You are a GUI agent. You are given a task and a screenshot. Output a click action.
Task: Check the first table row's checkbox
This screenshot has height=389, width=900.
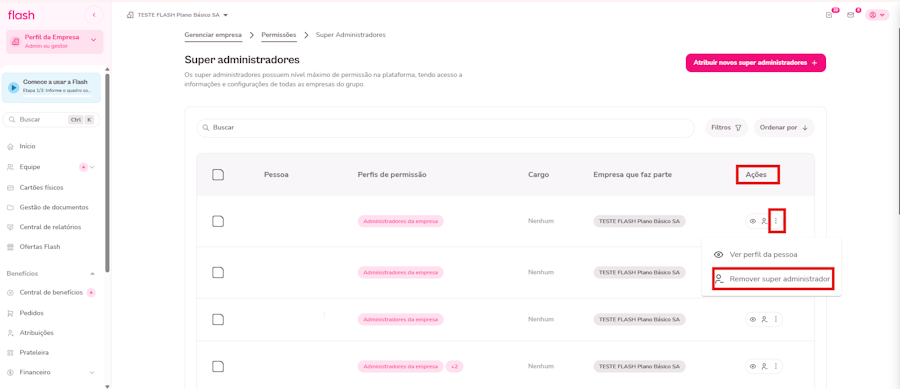pos(218,221)
